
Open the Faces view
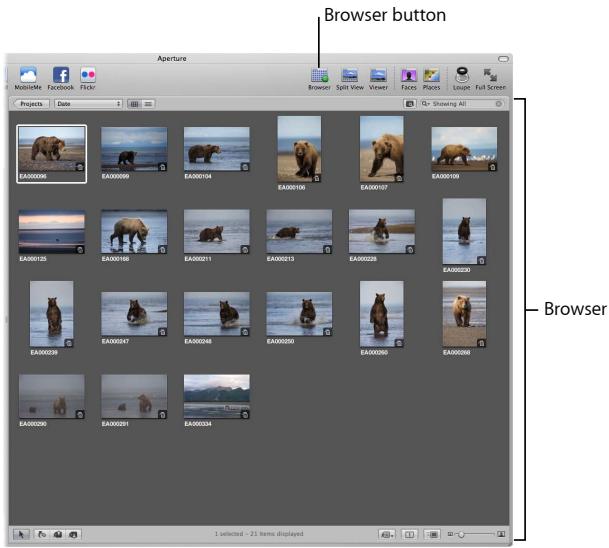tap(409, 79)
